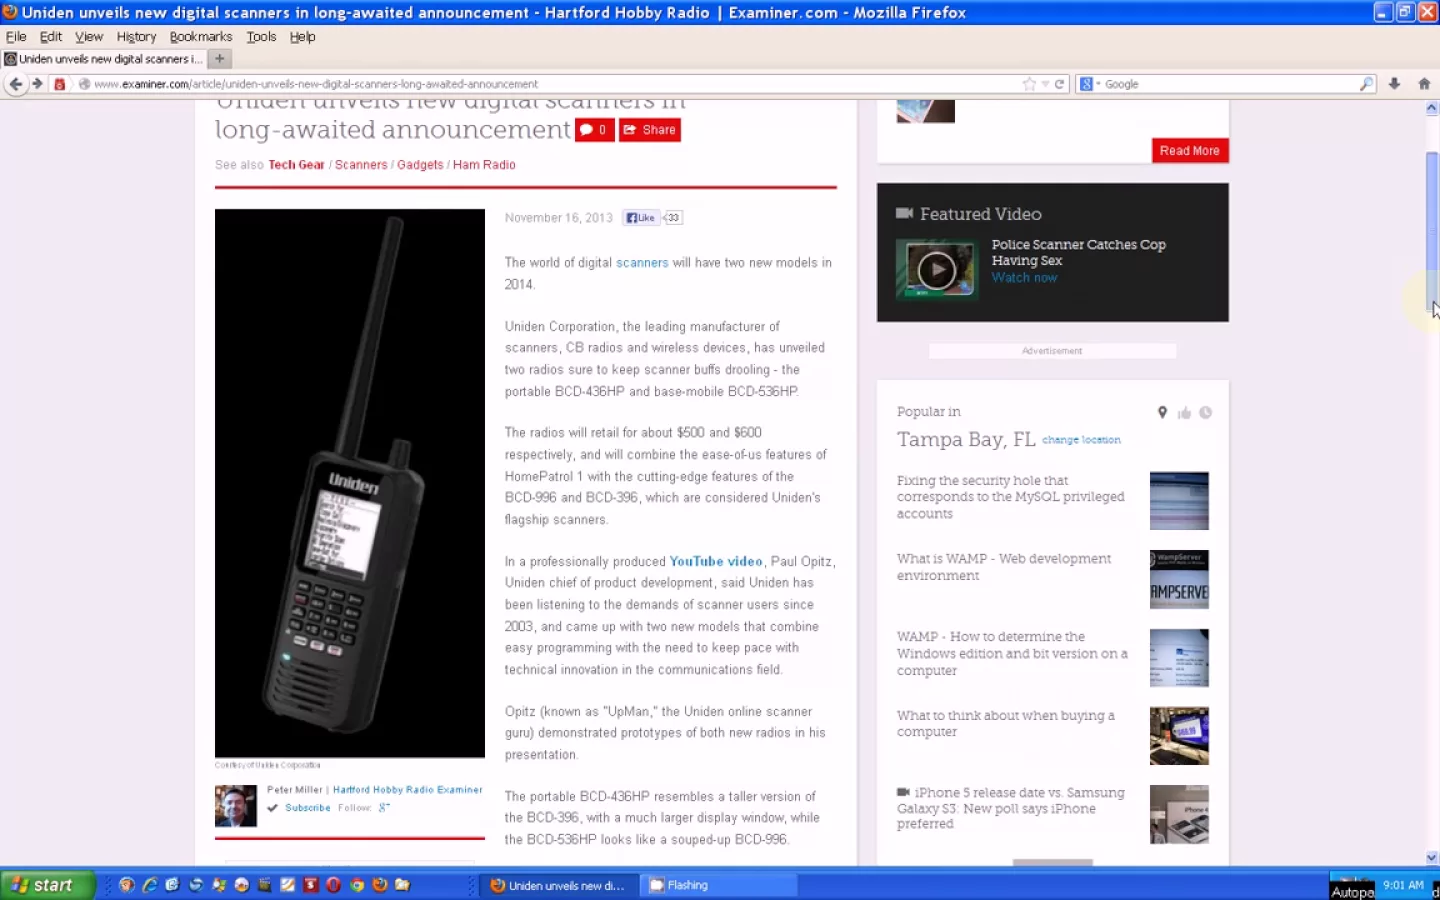Open the Help menu
The image size is (1440, 900).
coord(302,37)
